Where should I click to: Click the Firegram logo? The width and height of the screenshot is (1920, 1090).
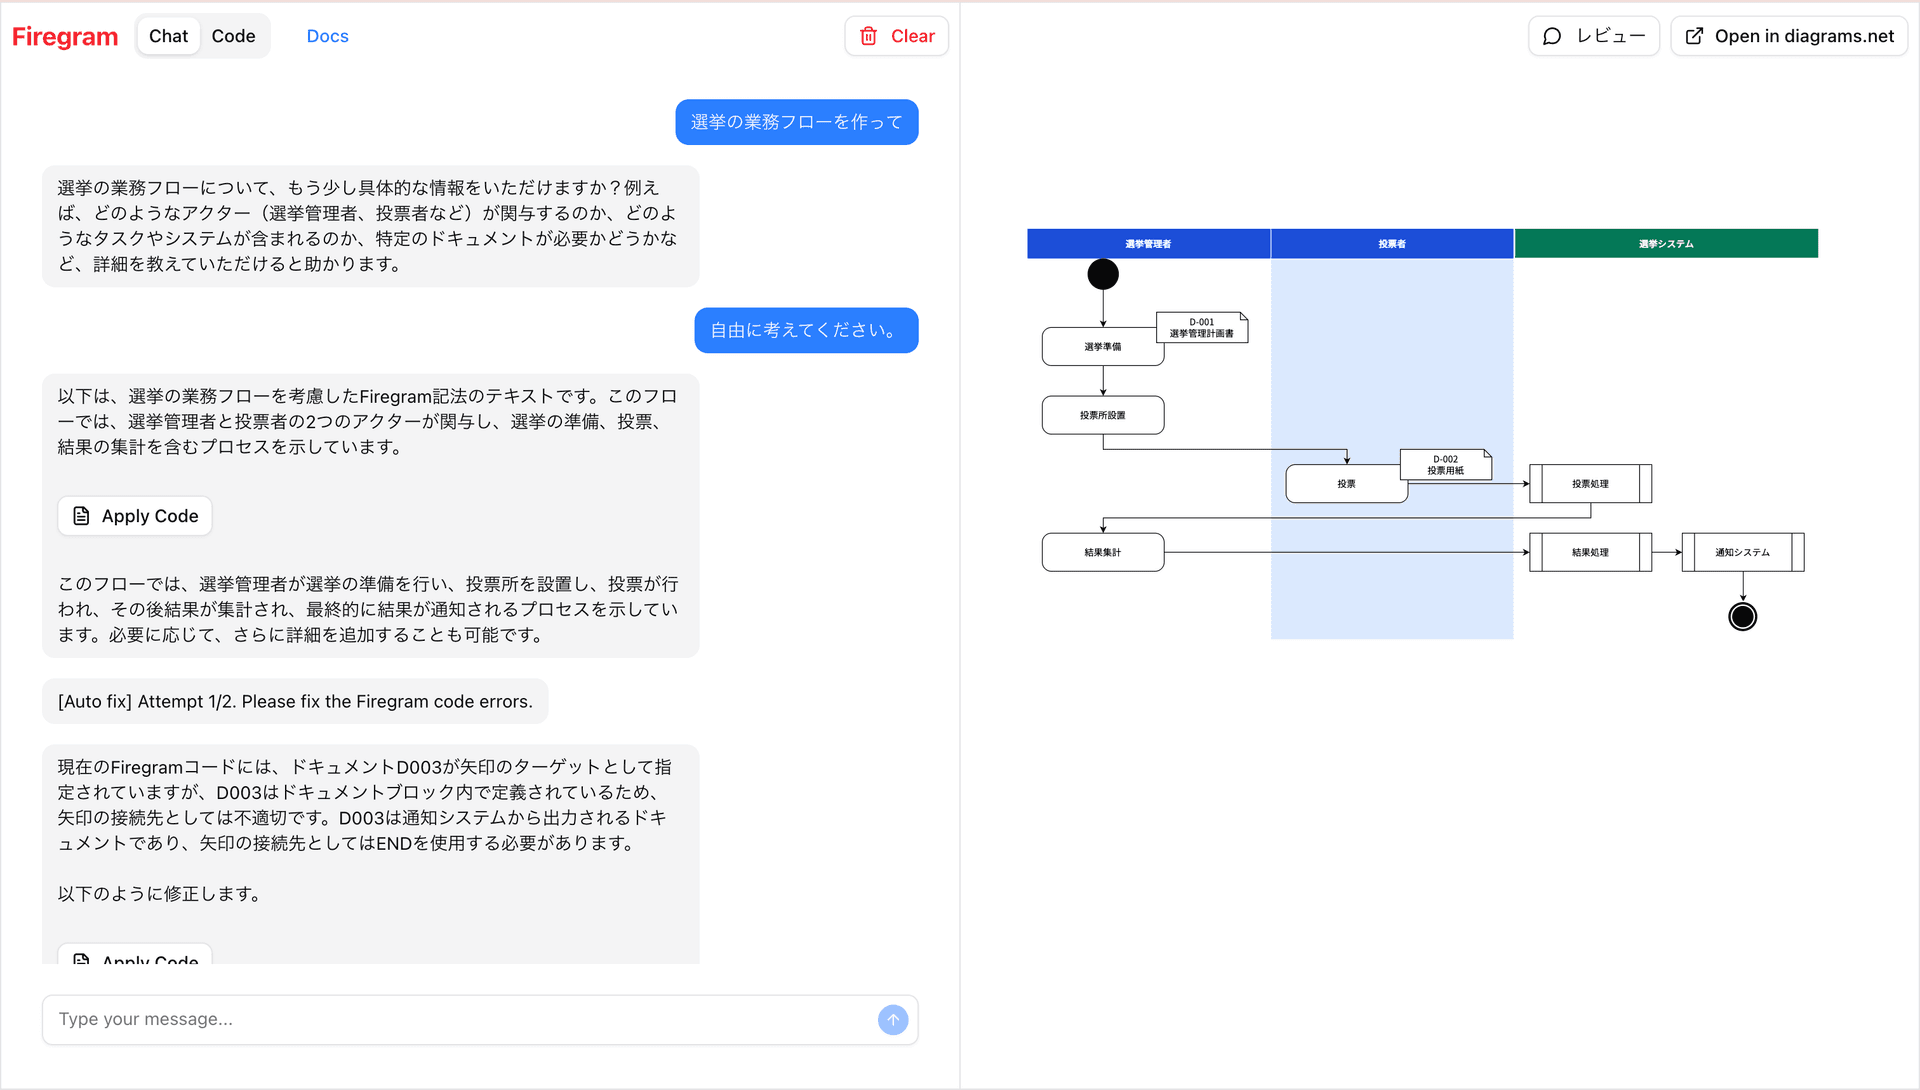coord(65,37)
